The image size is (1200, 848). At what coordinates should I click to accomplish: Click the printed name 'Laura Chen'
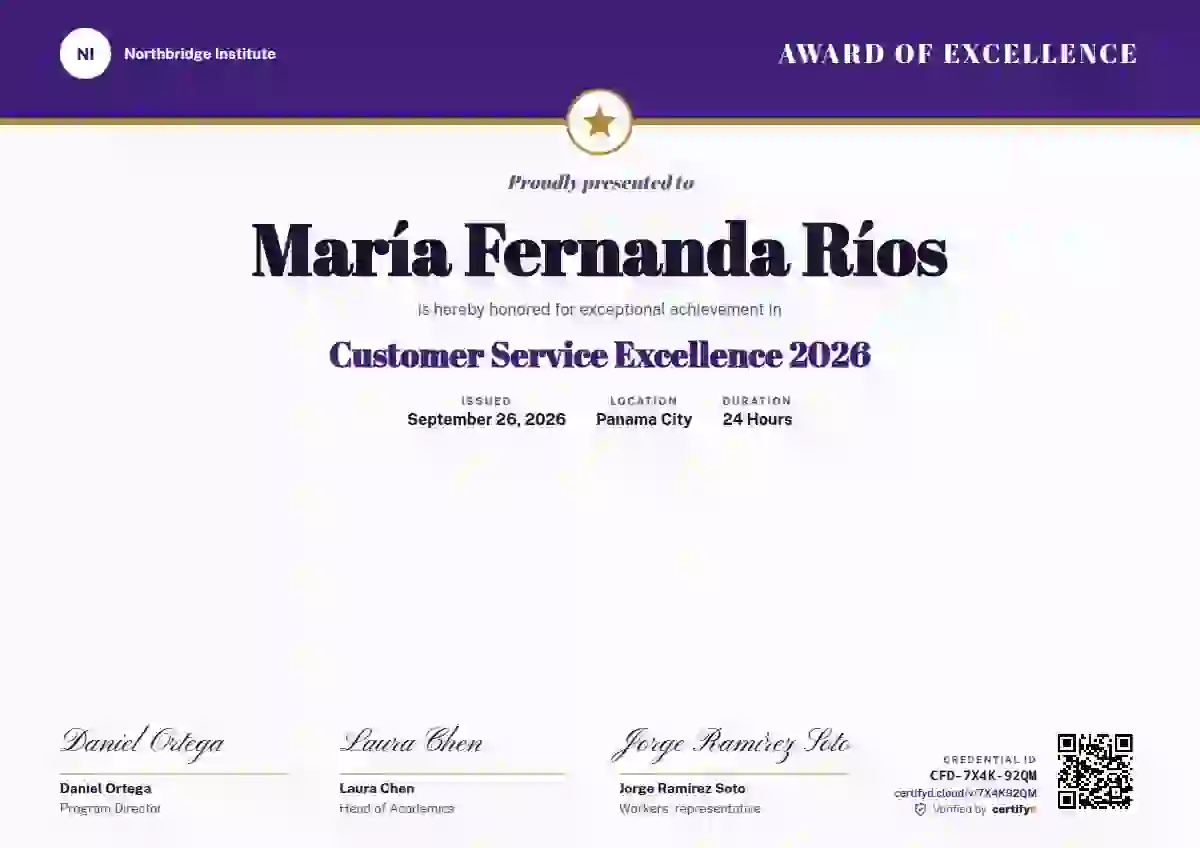(377, 789)
